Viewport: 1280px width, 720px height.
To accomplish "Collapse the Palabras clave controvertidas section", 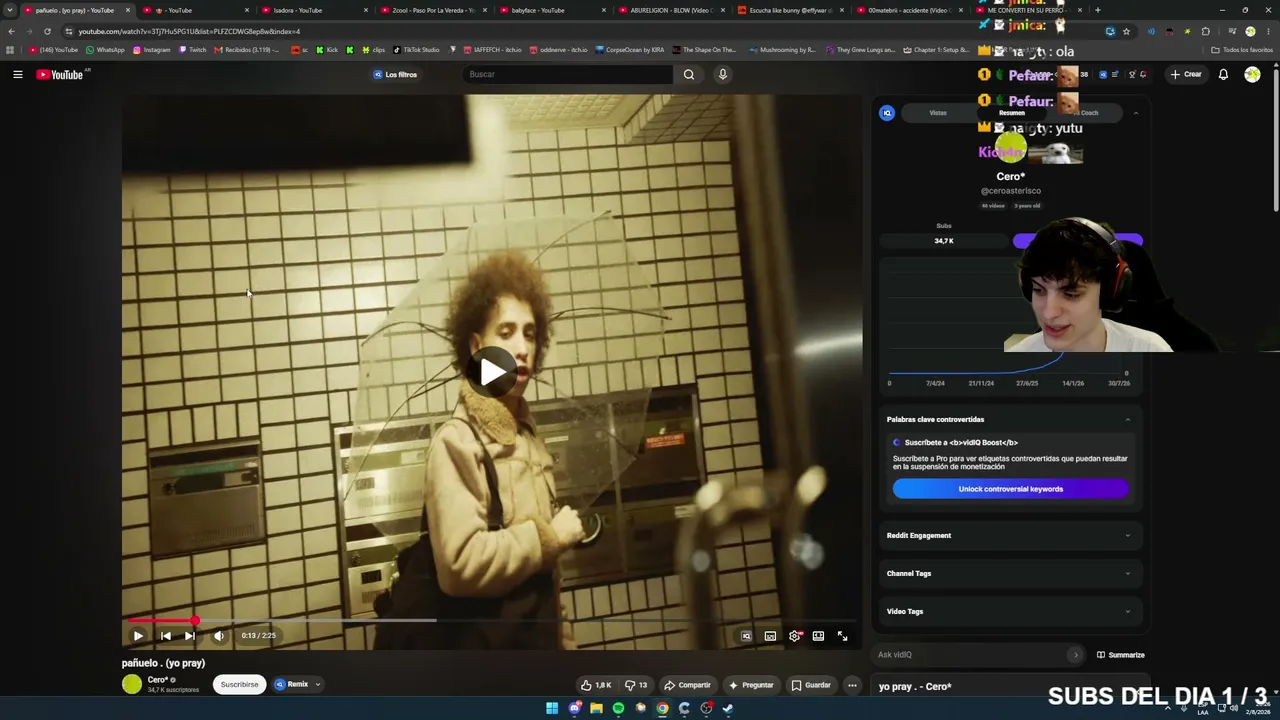I will [x=1128, y=420].
